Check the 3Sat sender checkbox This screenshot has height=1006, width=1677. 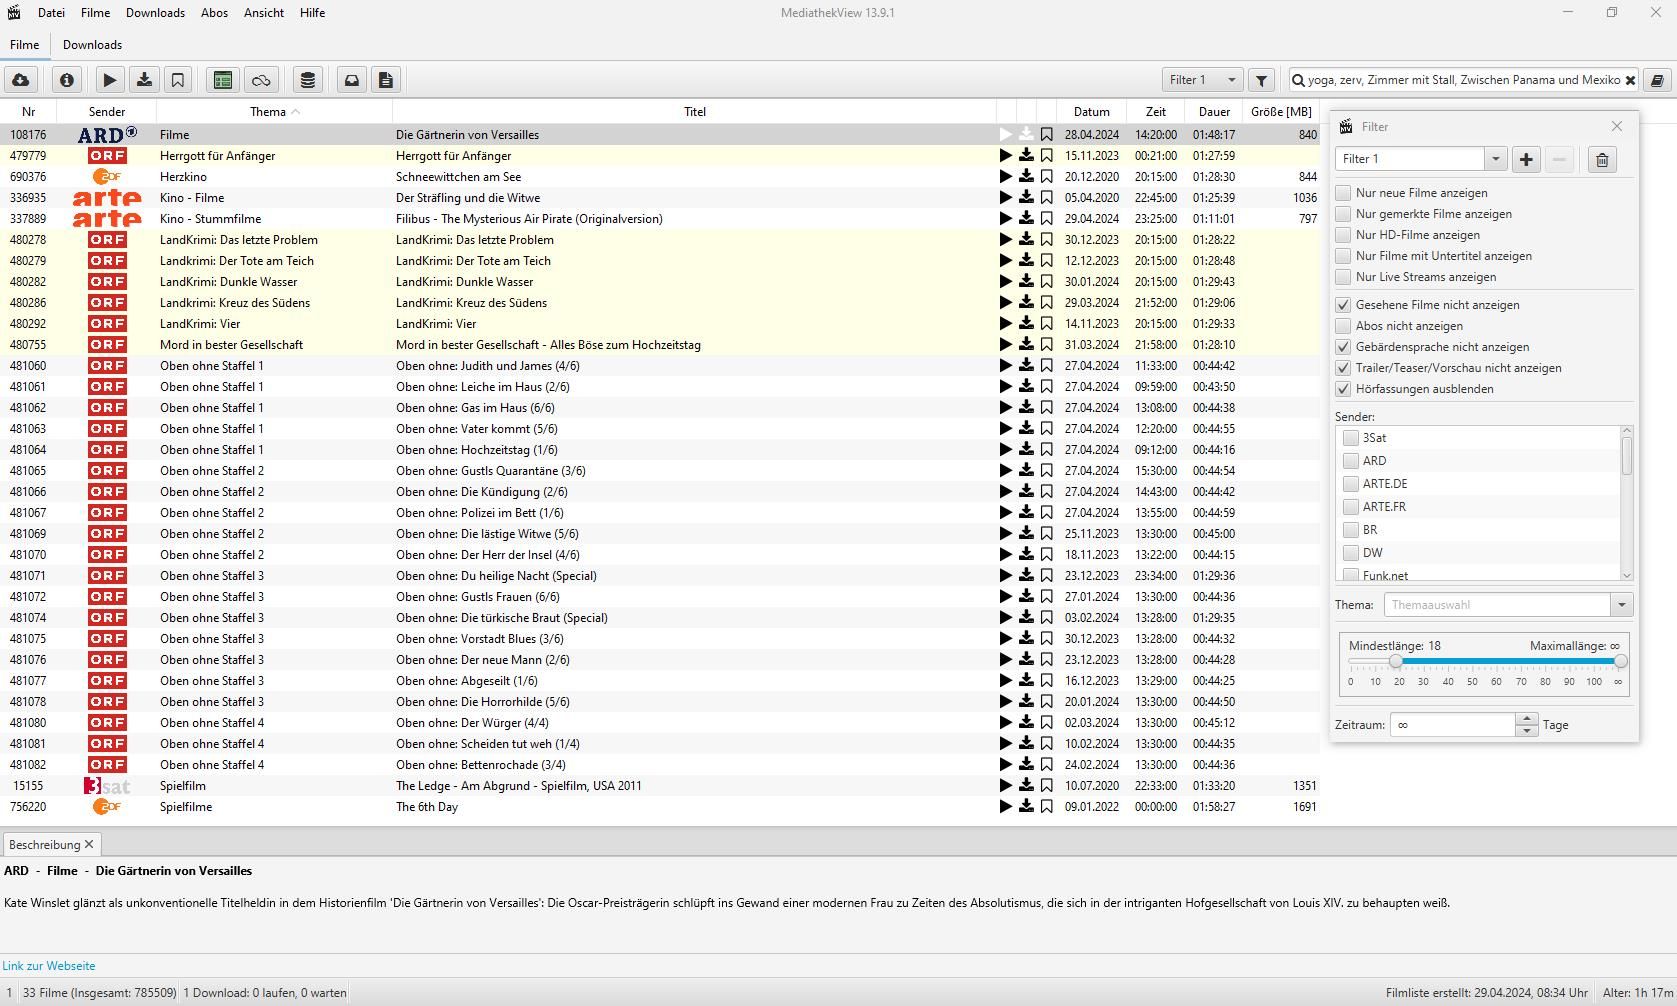pyautogui.click(x=1351, y=438)
